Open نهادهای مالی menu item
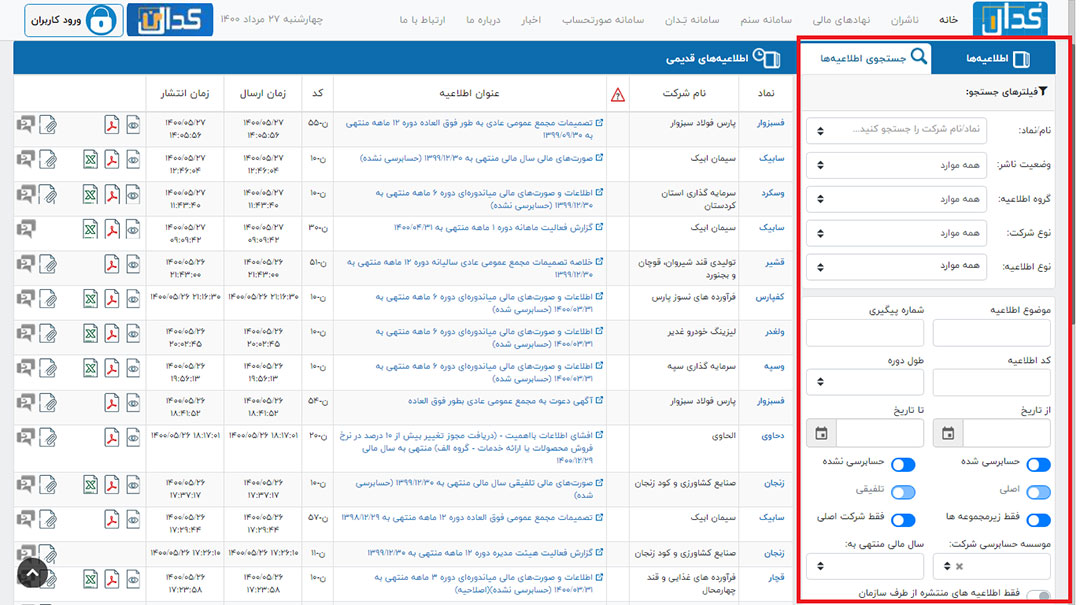This screenshot has height=605, width=1080. point(841,20)
